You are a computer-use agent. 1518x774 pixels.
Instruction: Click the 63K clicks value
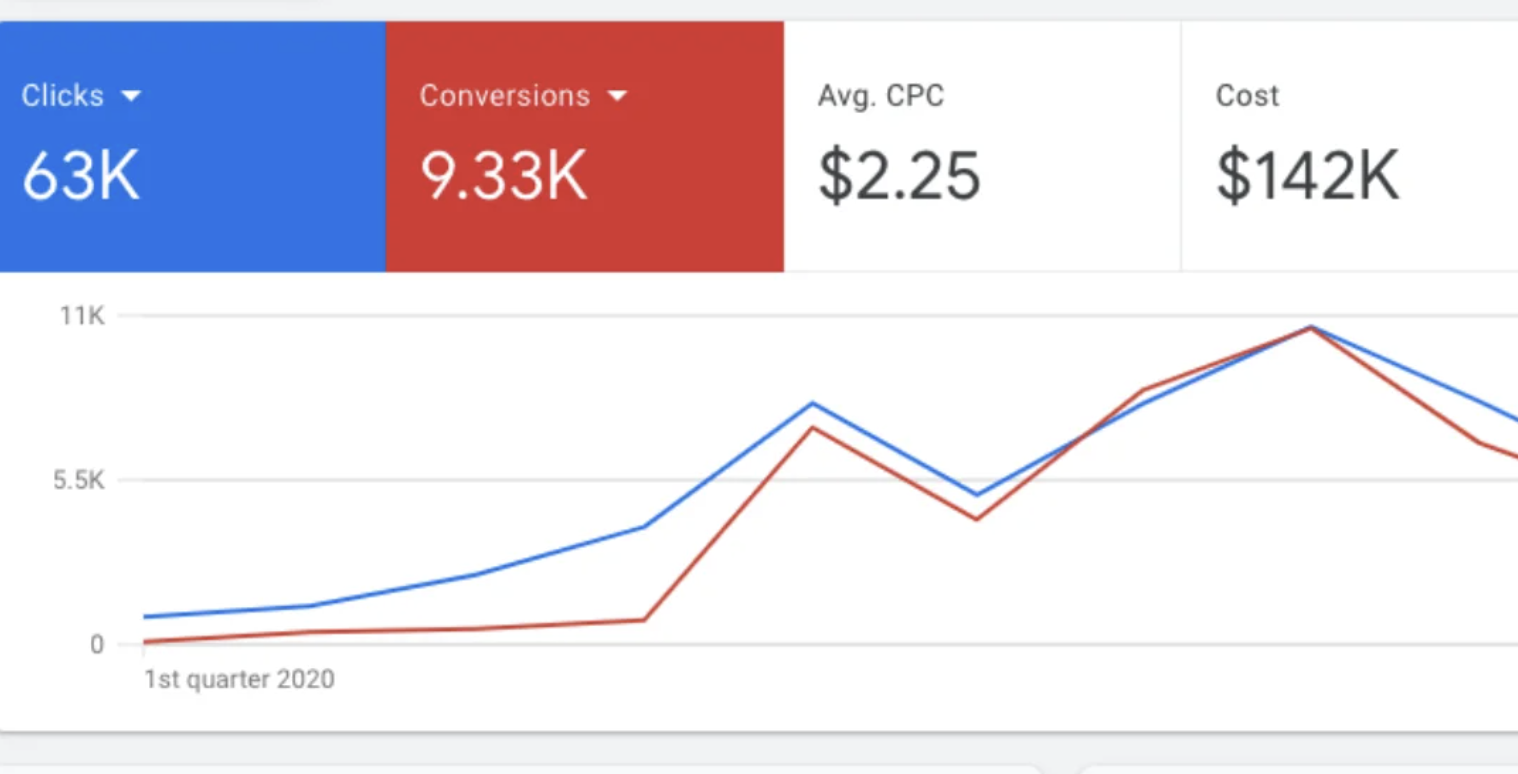point(80,177)
